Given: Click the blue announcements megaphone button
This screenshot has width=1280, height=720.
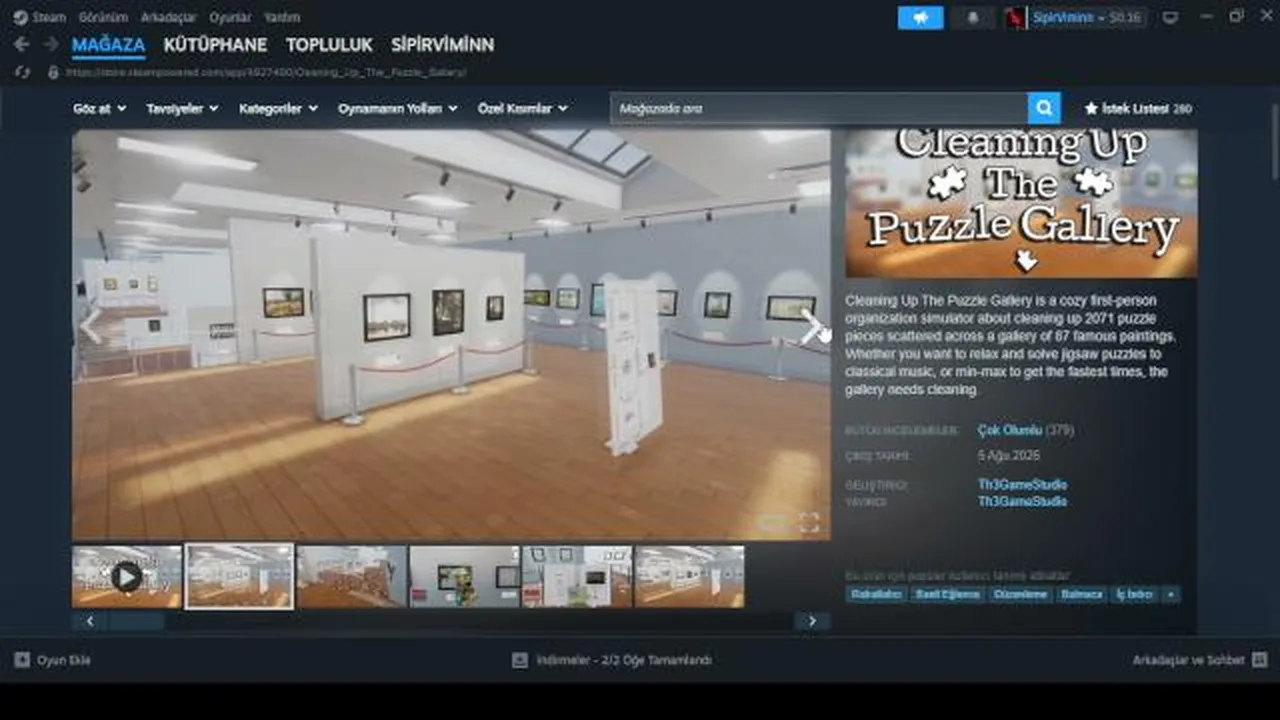Looking at the screenshot, I should point(920,18).
